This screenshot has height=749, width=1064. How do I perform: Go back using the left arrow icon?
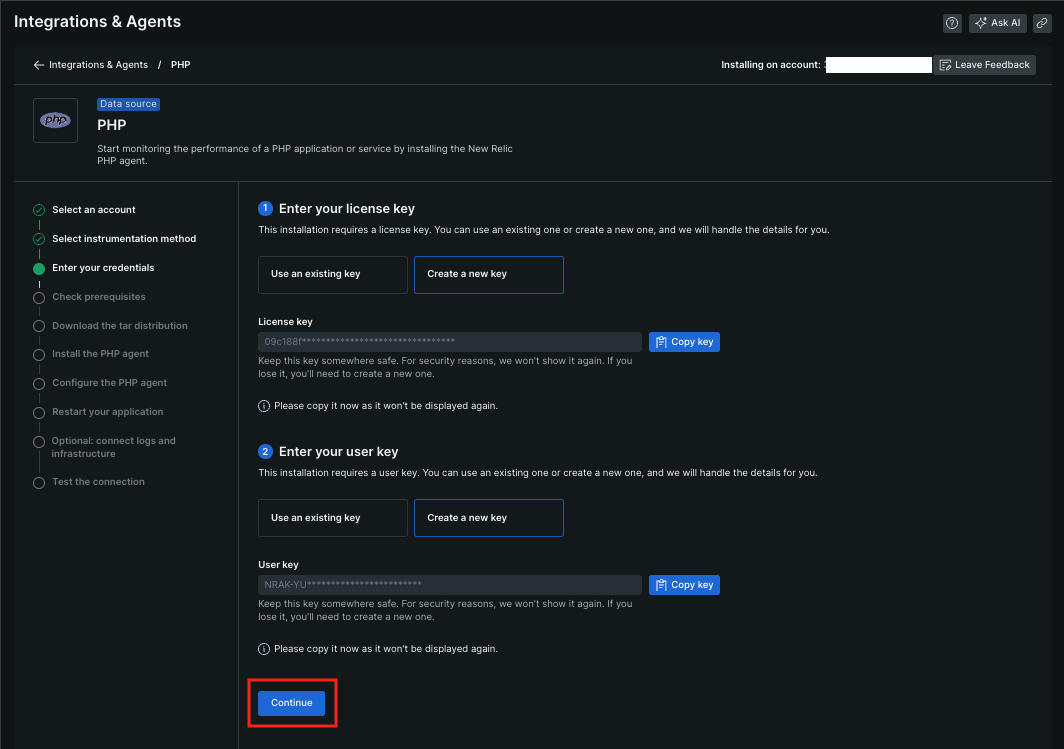[x=39, y=65]
